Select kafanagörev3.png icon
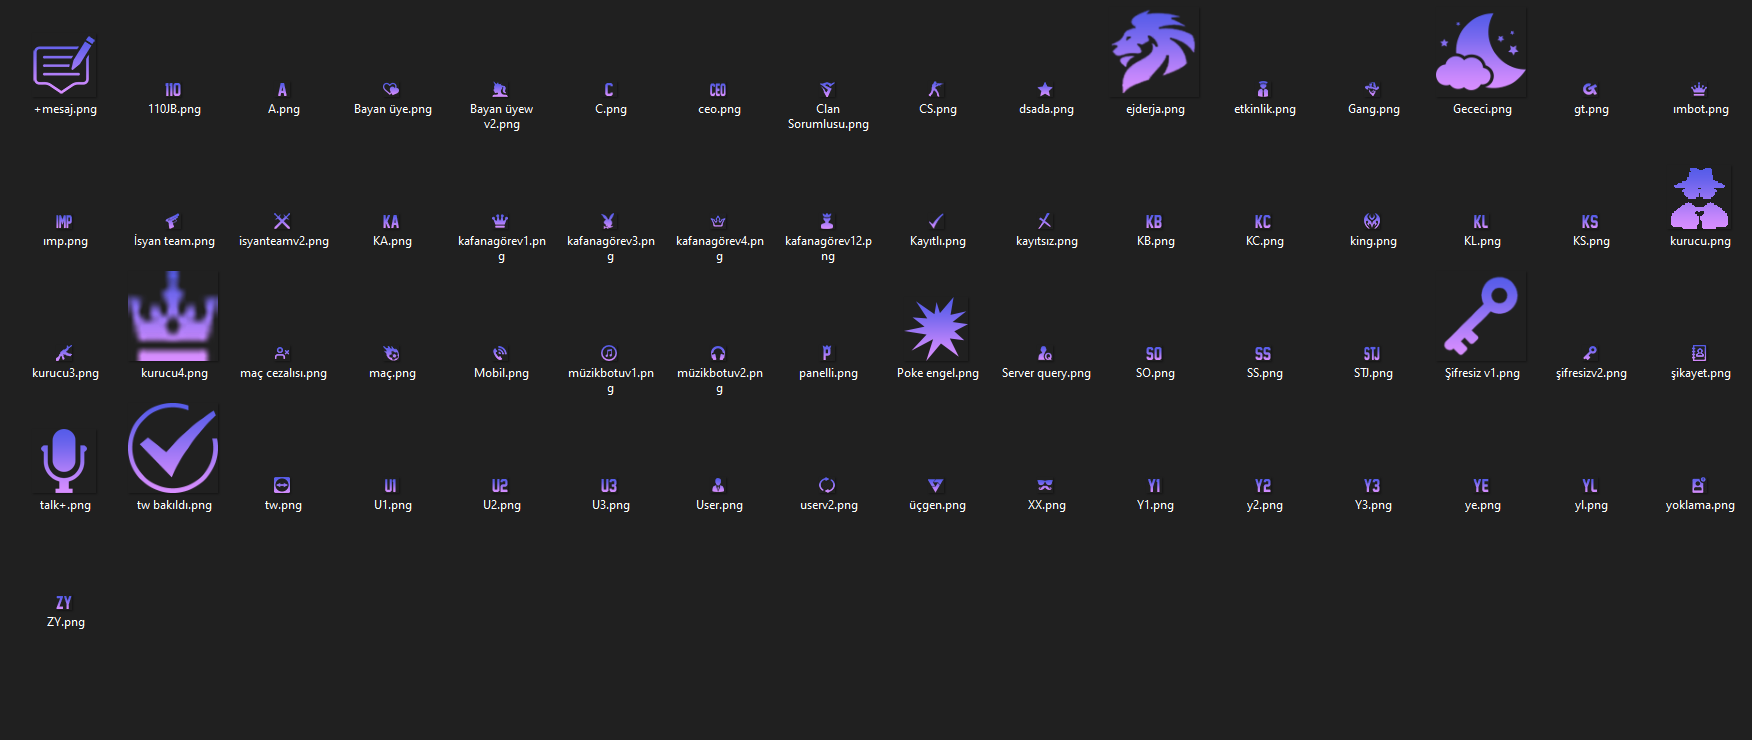The image size is (1752, 740). point(609,222)
